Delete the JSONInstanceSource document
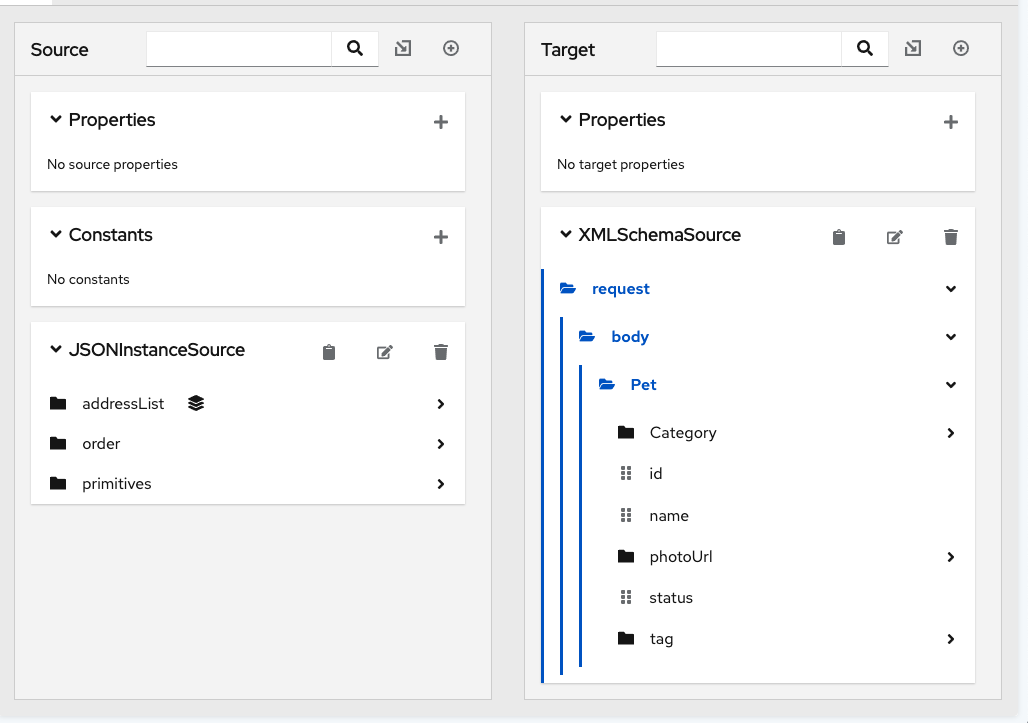1028x723 pixels. click(x=440, y=352)
